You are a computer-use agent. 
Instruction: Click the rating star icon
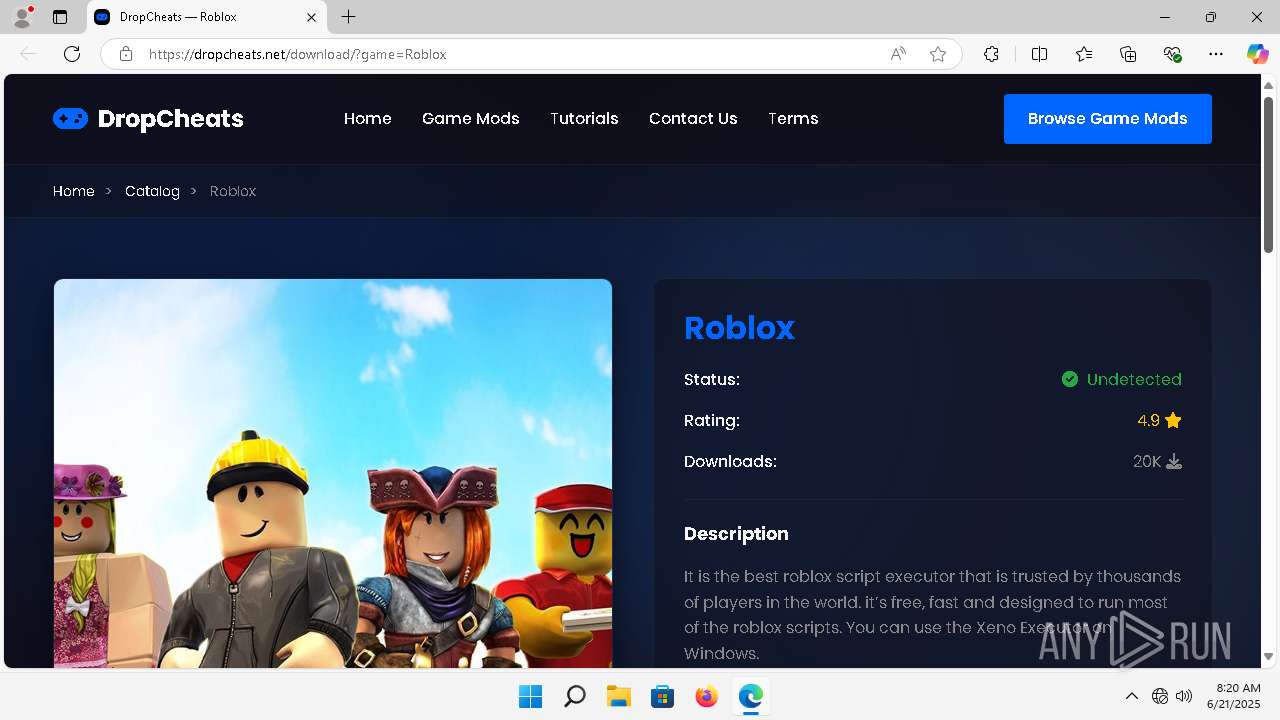(1173, 421)
